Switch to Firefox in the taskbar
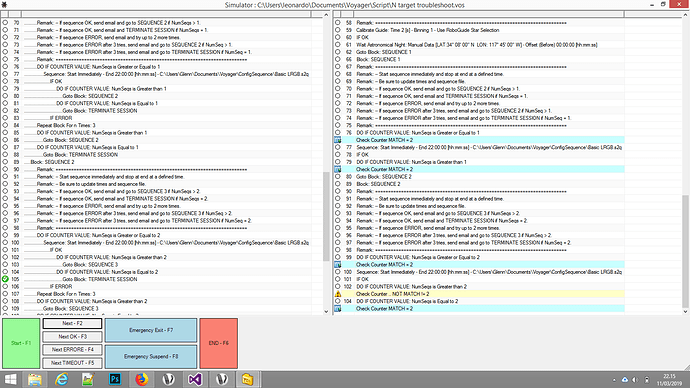690x388 pixels. coord(142,379)
